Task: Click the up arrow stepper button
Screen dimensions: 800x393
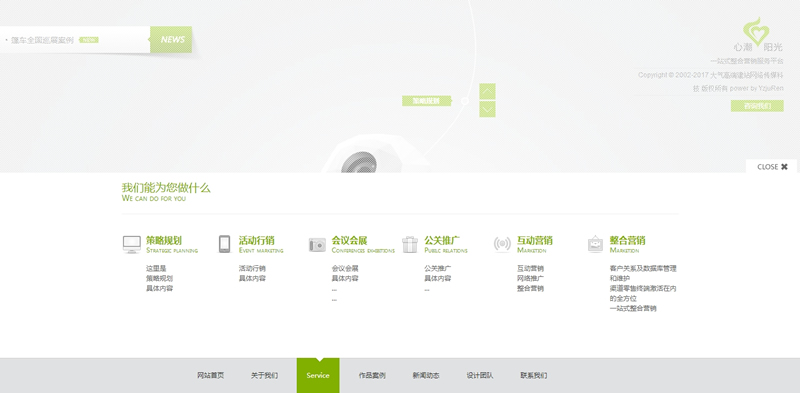Action: [x=487, y=91]
